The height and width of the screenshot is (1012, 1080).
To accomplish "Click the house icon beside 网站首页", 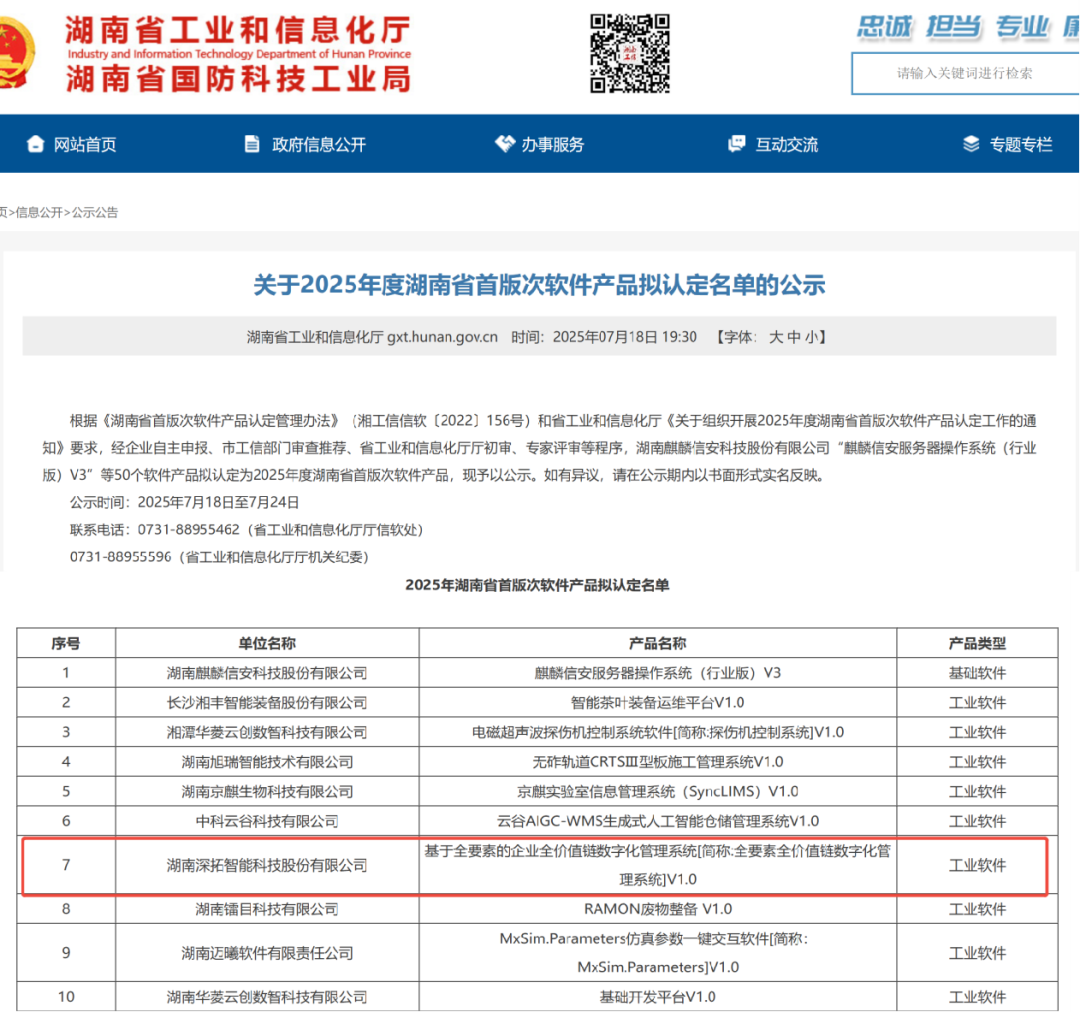I will pos(36,144).
